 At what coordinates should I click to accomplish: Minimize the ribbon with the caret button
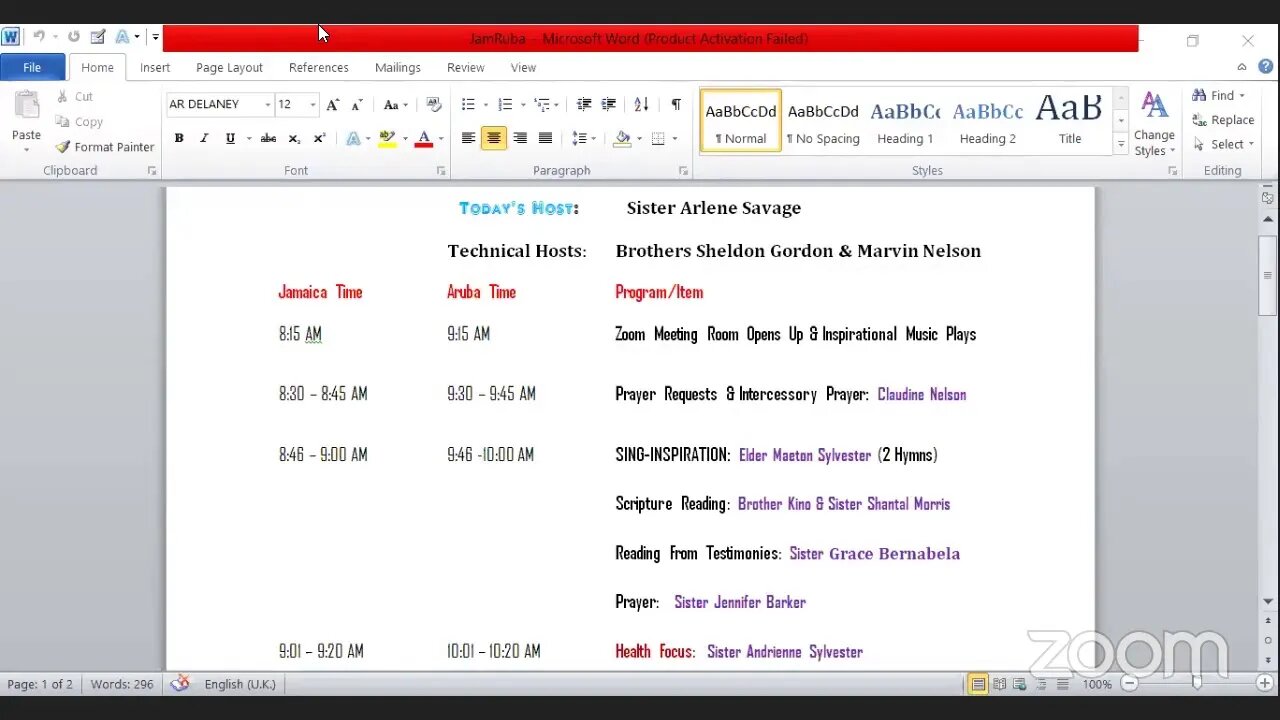tap(1242, 67)
